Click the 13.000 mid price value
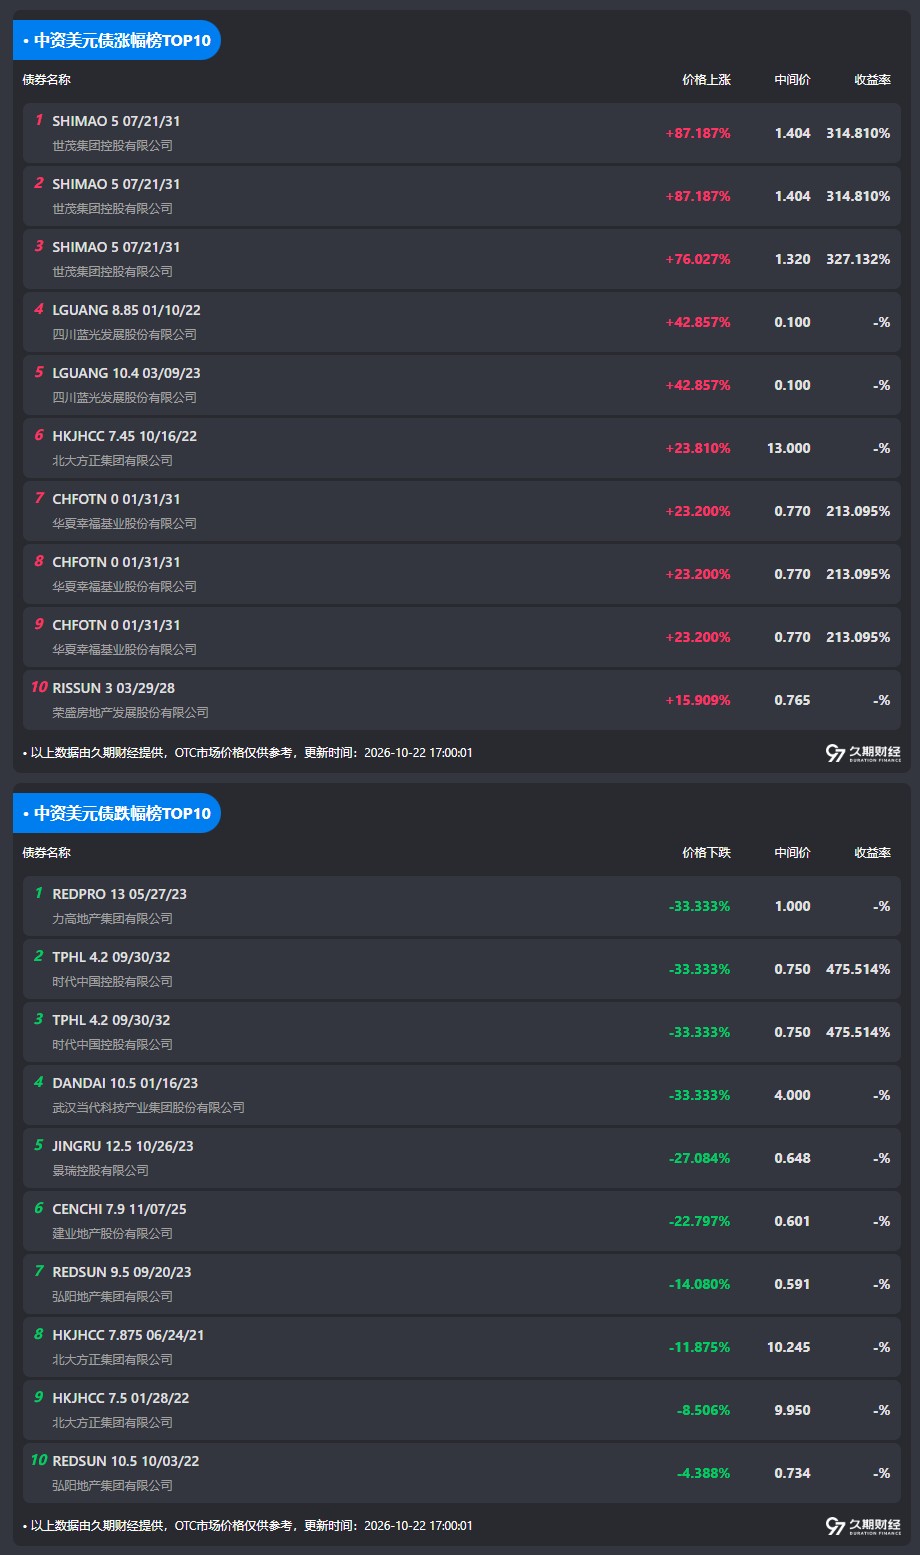The image size is (920, 1555). pos(789,448)
